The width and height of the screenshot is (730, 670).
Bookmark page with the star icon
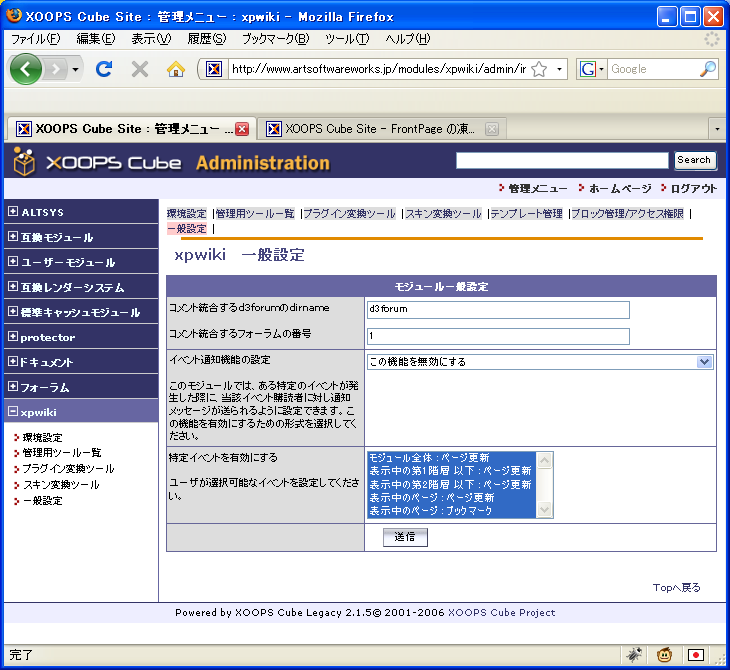click(x=539, y=69)
